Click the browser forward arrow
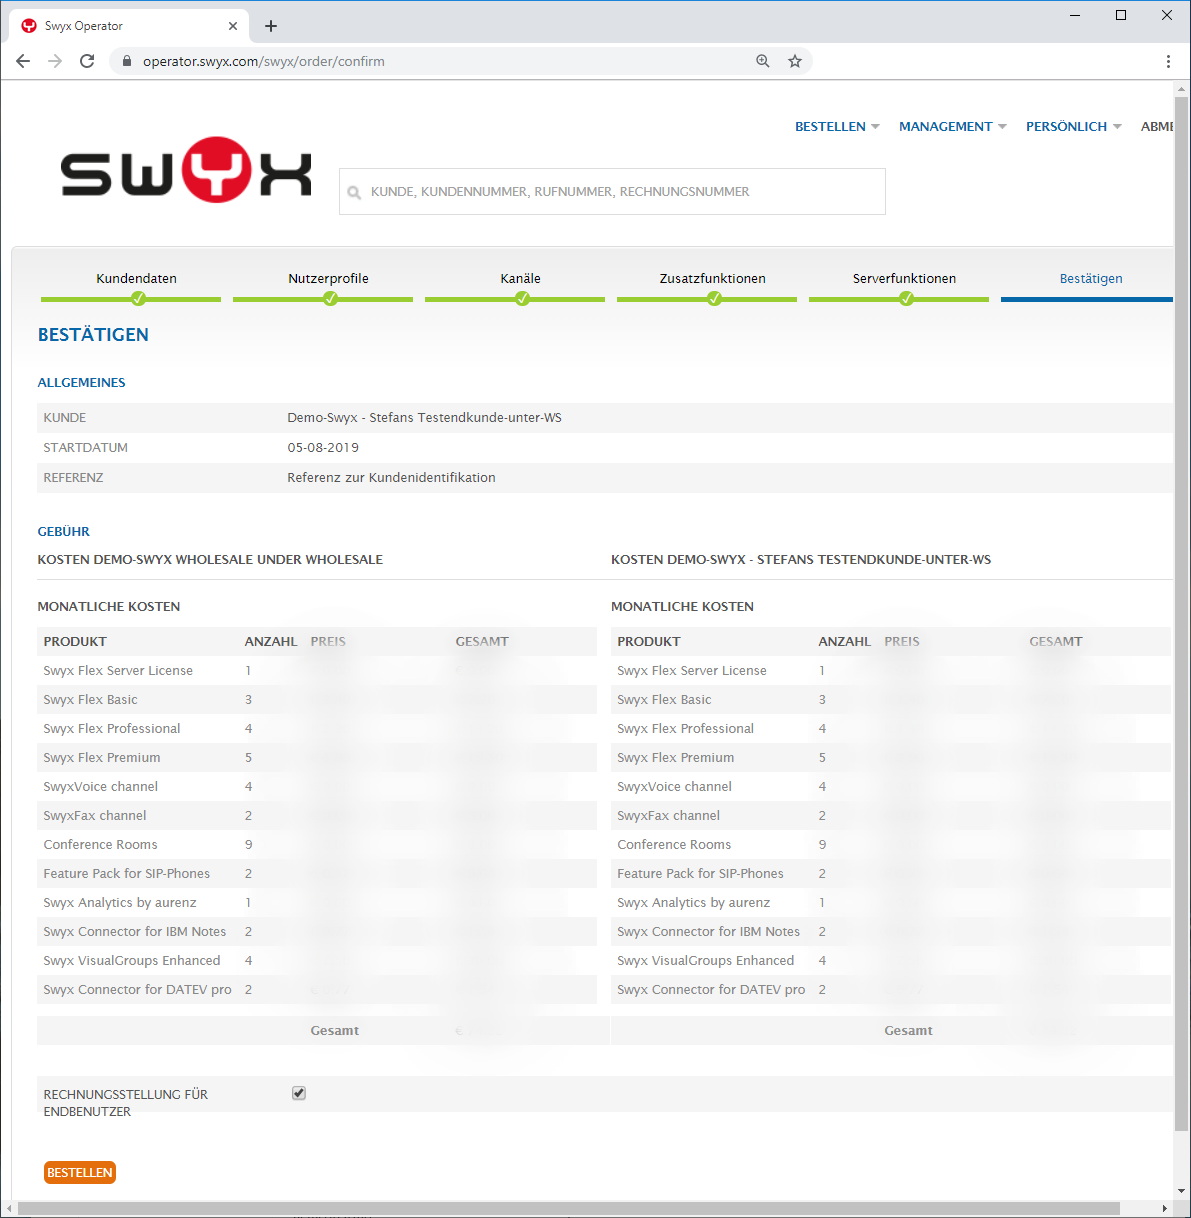The width and height of the screenshot is (1191, 1218). click(x=55, y=61)
